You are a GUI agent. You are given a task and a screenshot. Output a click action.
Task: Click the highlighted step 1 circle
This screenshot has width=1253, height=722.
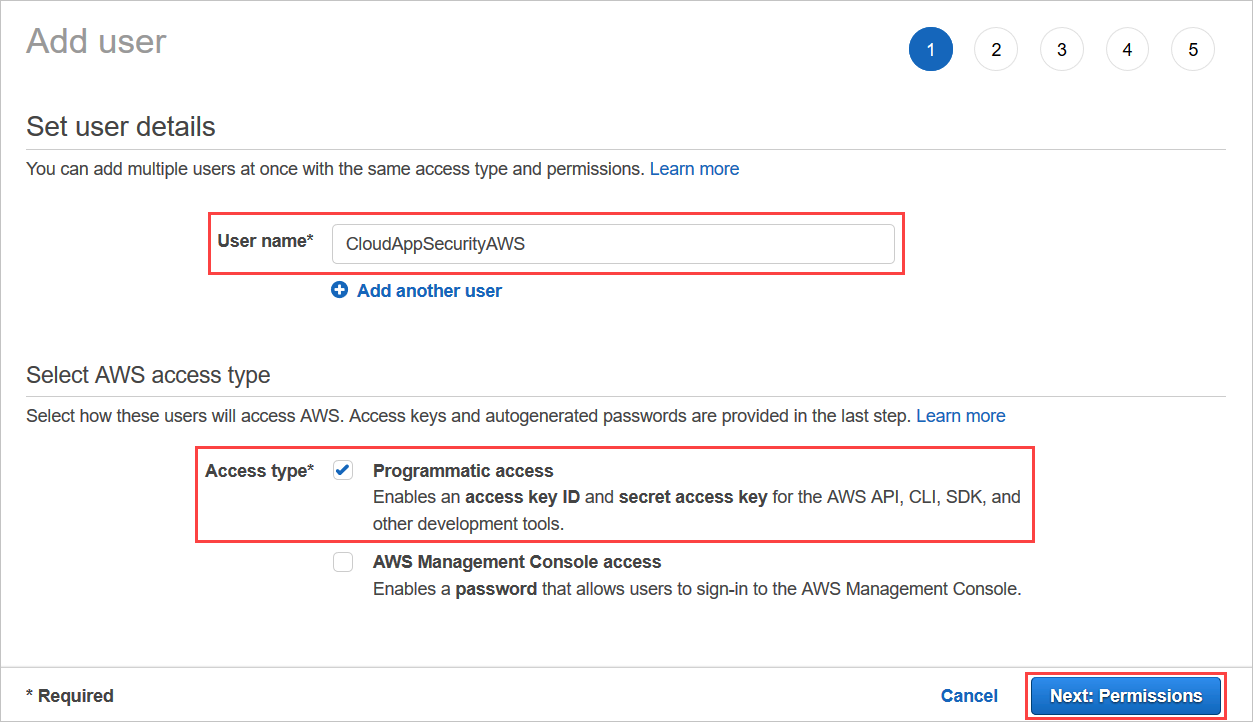pyautogui.click(x=930, y=49)
